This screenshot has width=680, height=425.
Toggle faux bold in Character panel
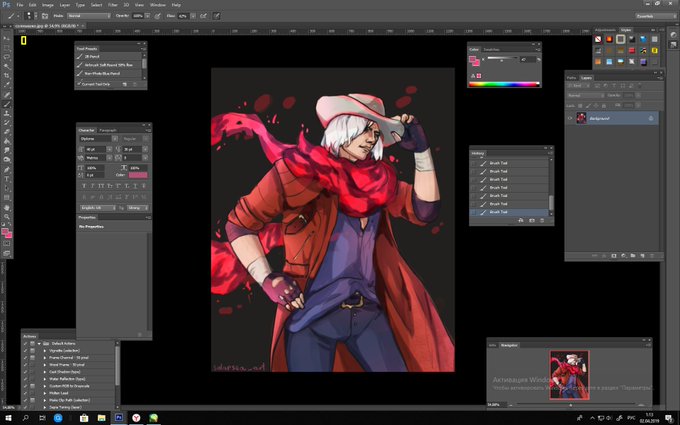84,186
